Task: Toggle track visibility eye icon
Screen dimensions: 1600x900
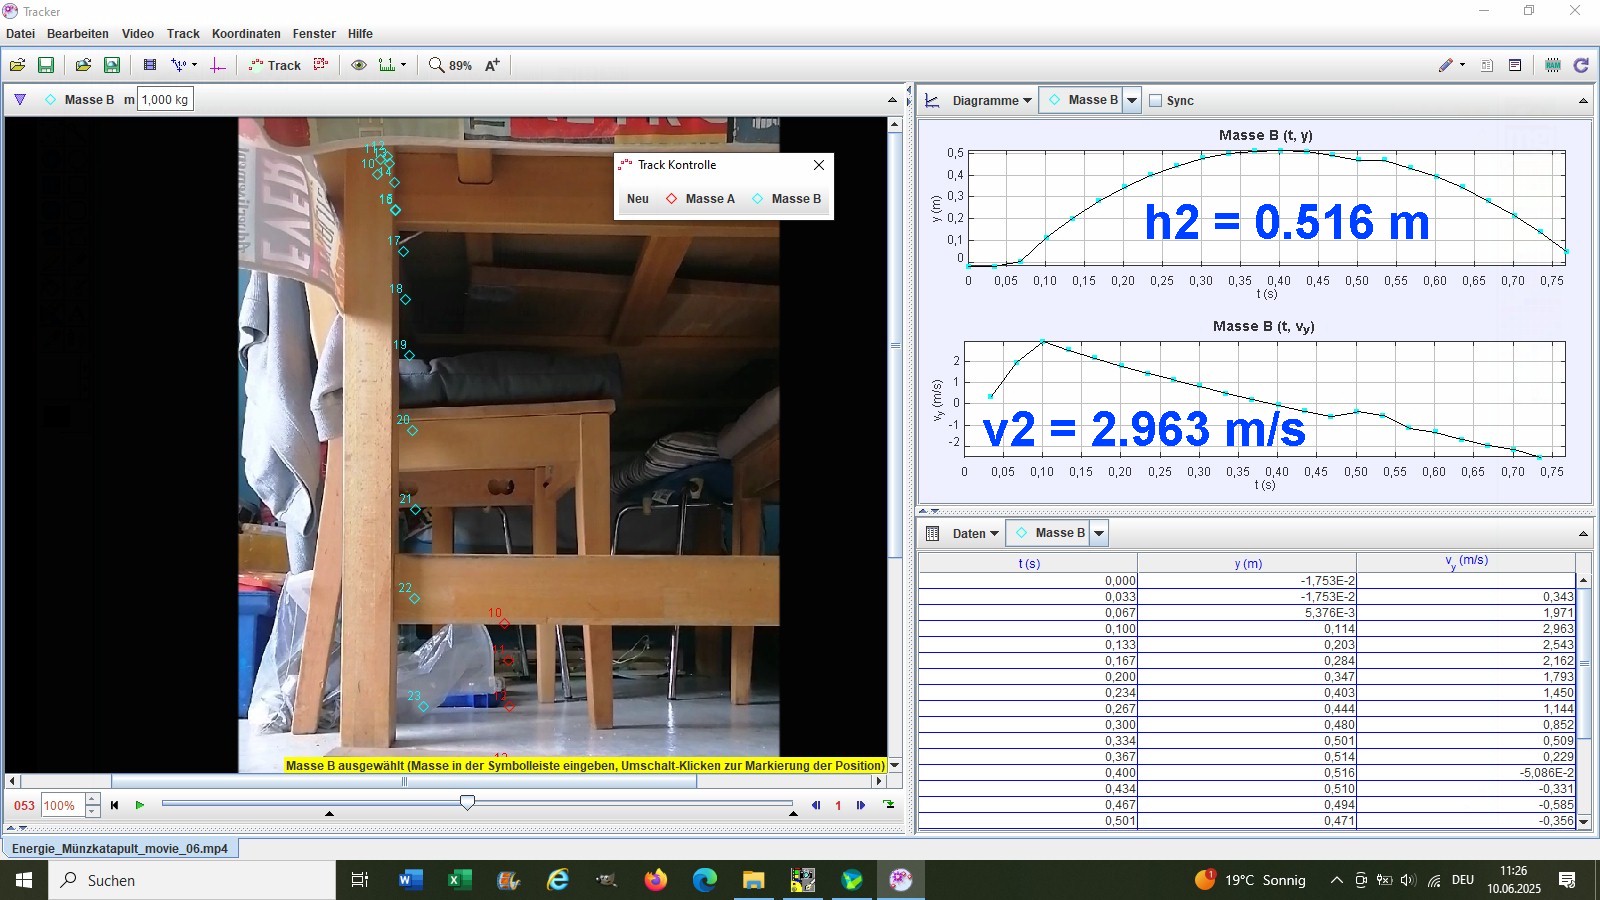Action: pos(358,65)
